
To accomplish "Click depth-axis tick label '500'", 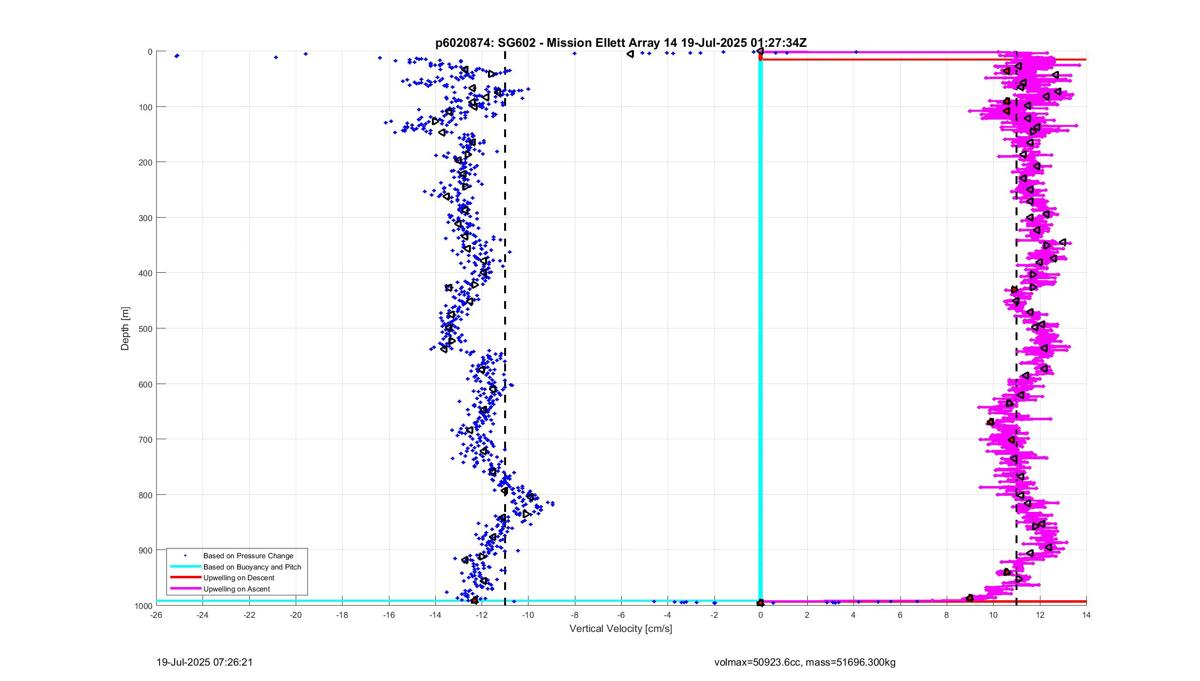I will point(144,328).
